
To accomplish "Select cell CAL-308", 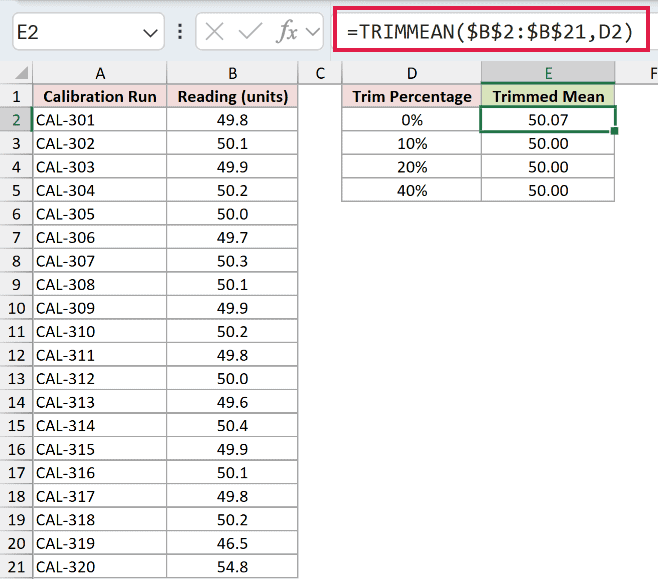I will 100,284.
